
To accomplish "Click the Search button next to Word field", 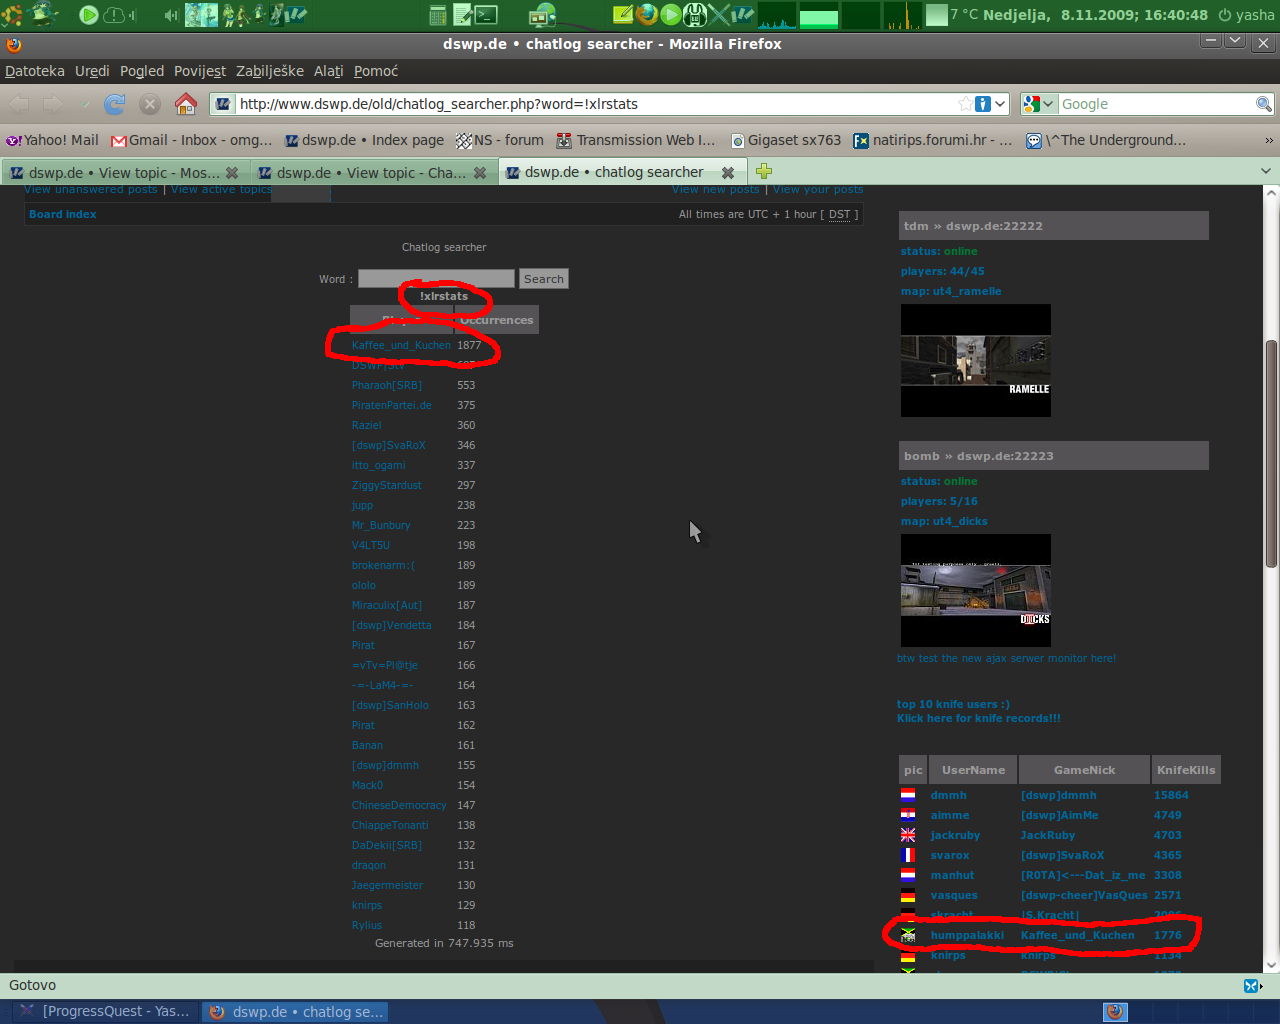I will click(543, 279).
